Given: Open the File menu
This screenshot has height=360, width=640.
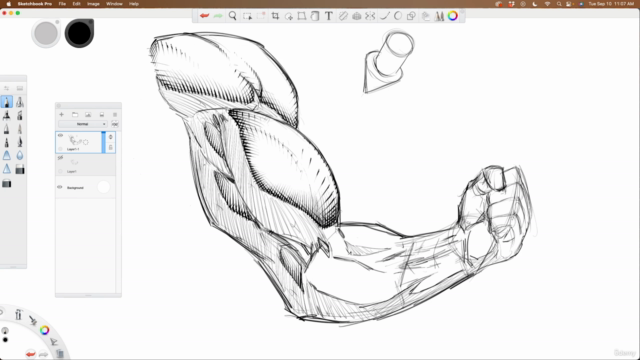Looking at the screenshot, I should pyautogui.click(x=62, y=4).
